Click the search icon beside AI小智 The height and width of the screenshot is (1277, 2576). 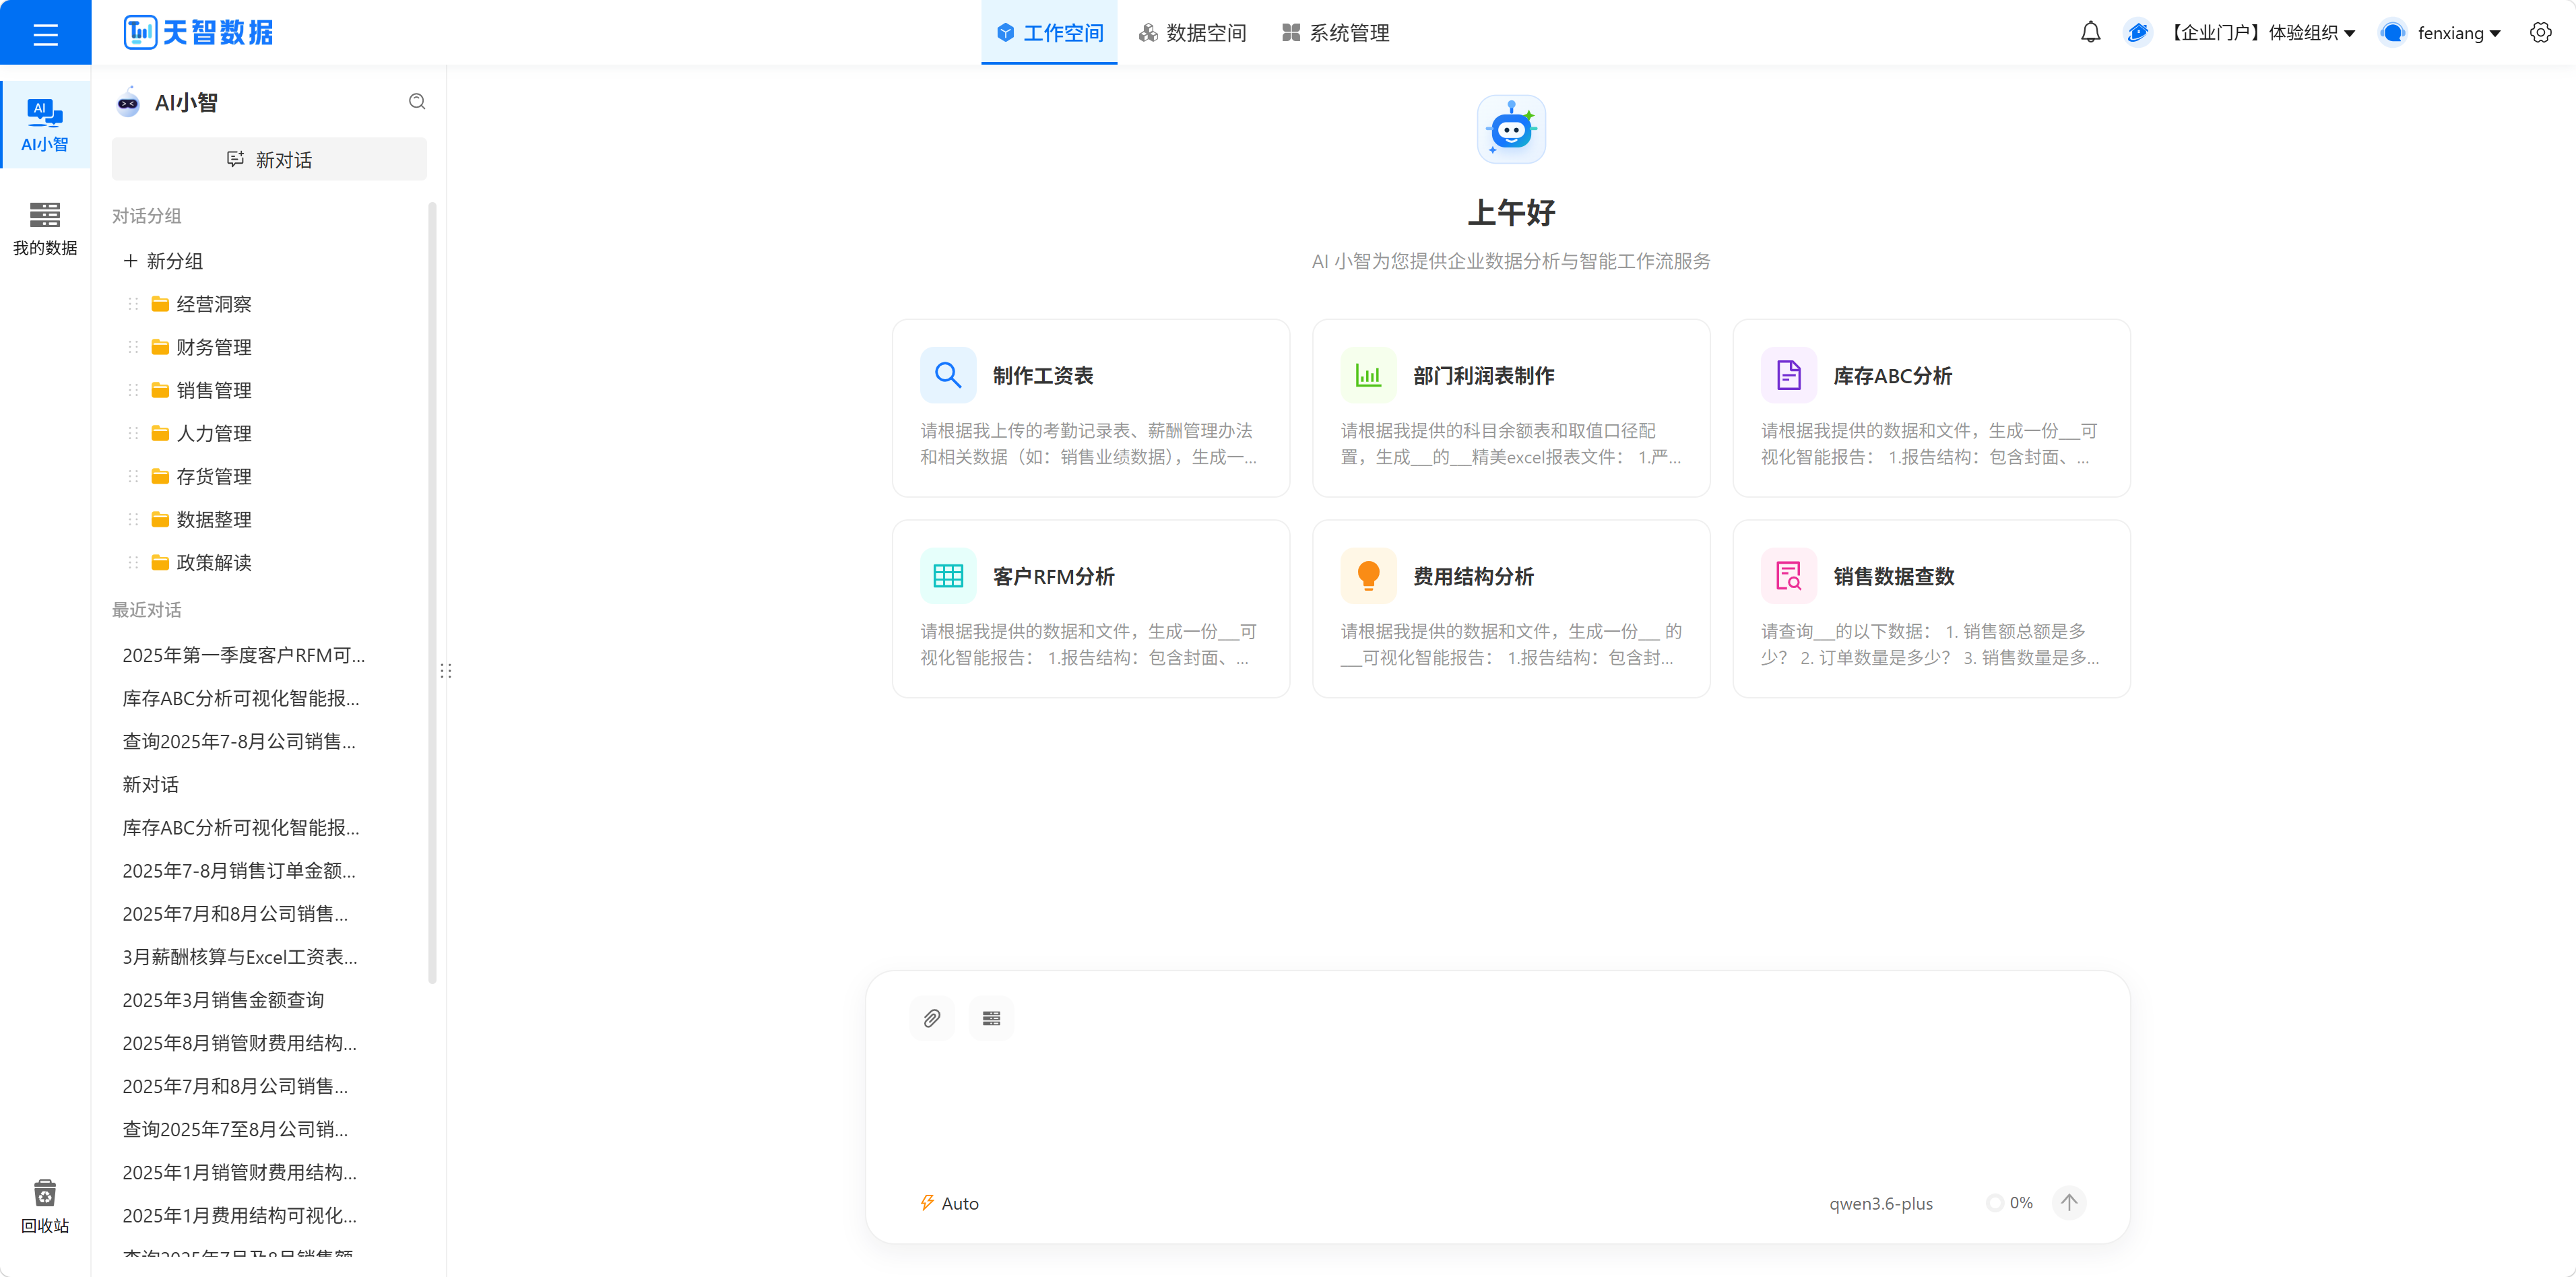click(417, 102)
